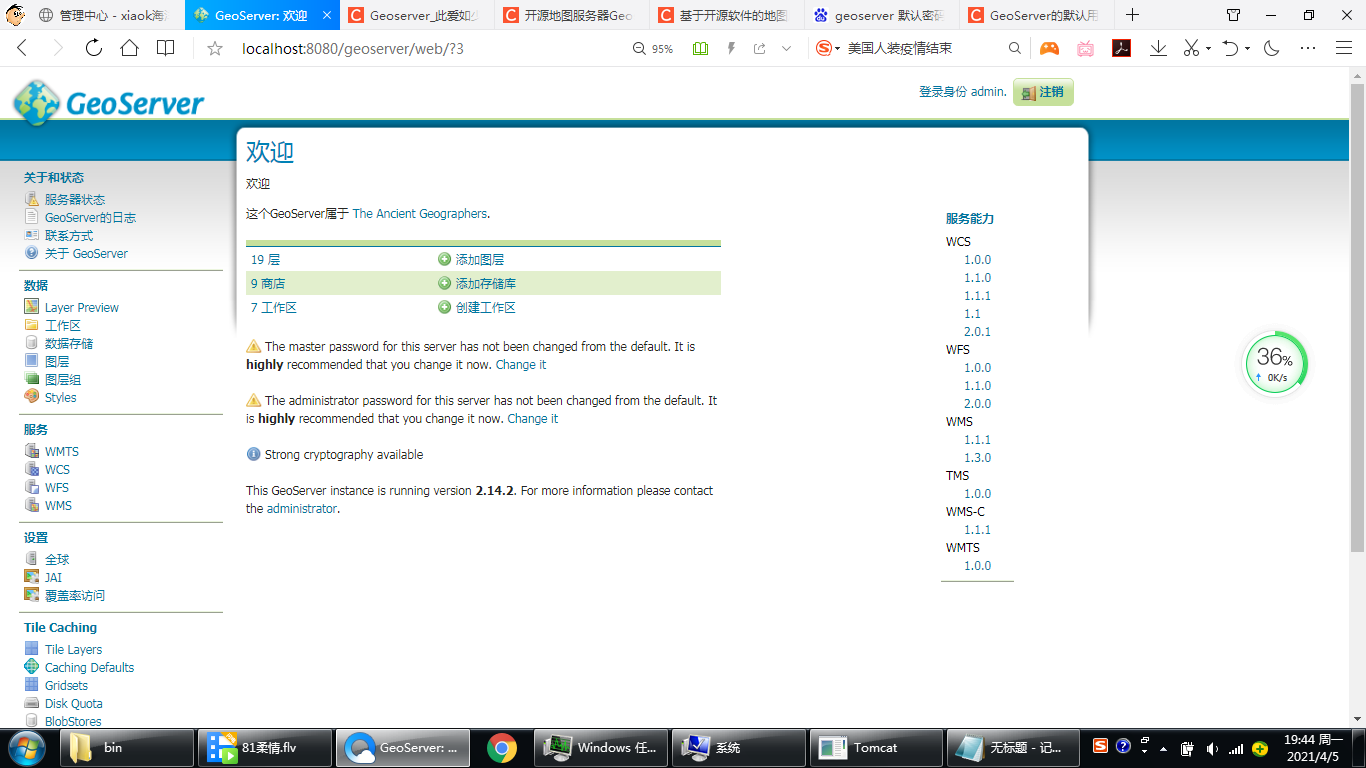The image size is (1366, 768).
Task: Open WMS 1.3.0 capabilities
Action: coord(977,458)
